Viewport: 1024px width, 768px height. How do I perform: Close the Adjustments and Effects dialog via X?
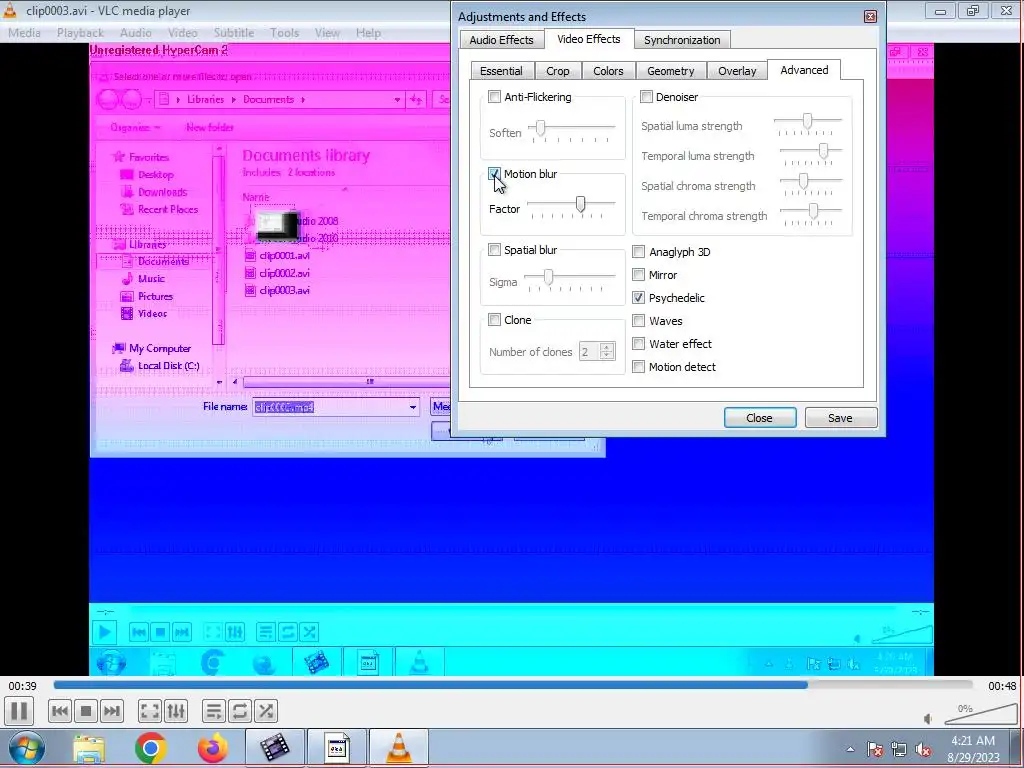point(871,16)
